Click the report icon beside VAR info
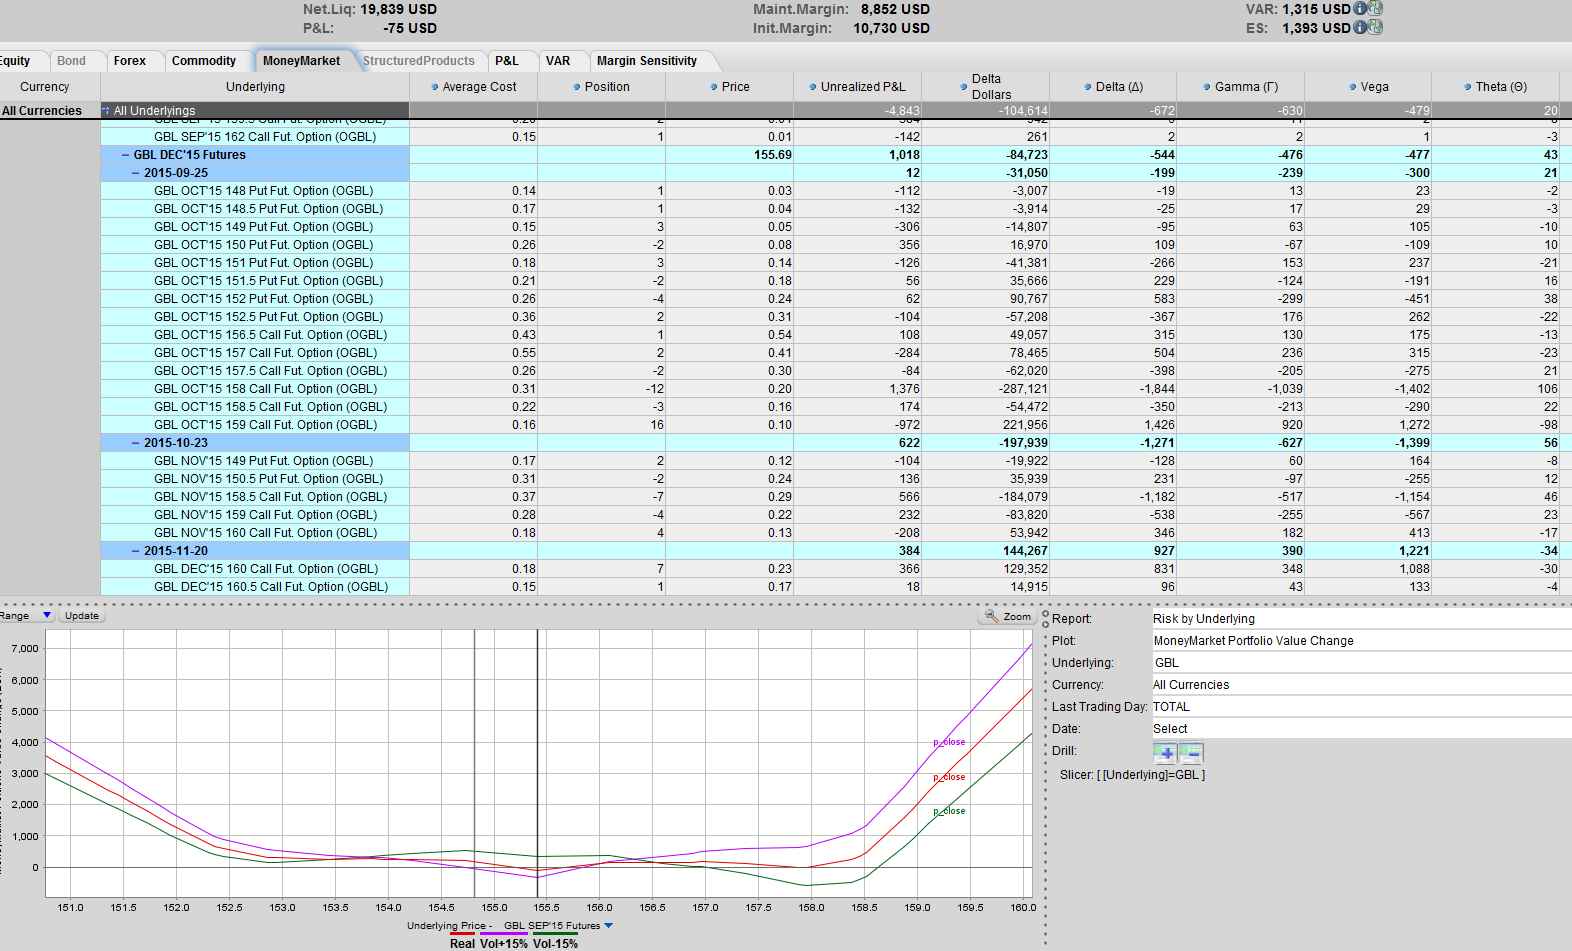The height and width of the screenshot is (951, 1572). point(1376,8)
